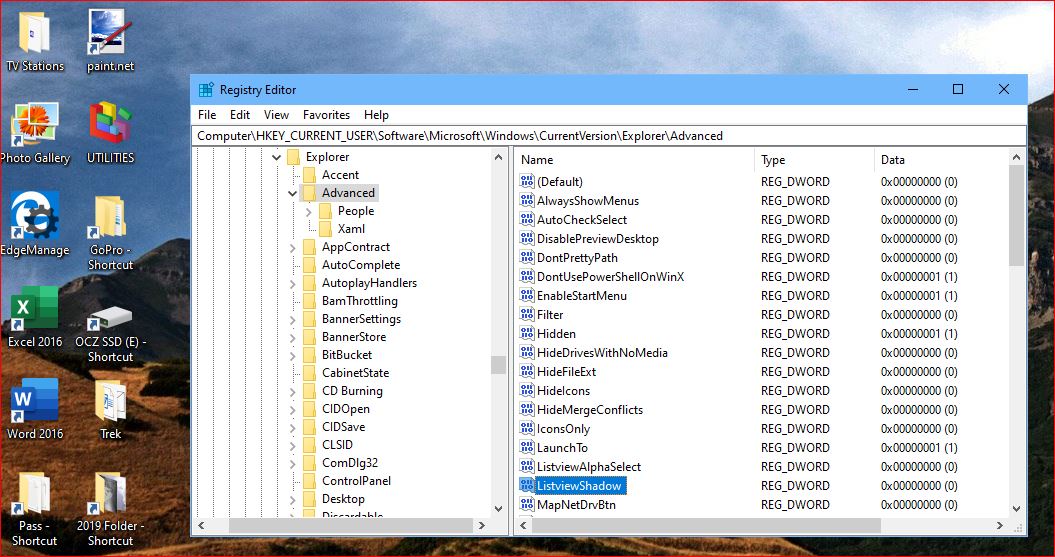
Task: Click the values pane horizontal scrollbar thumb
Action: coord(706,525)
